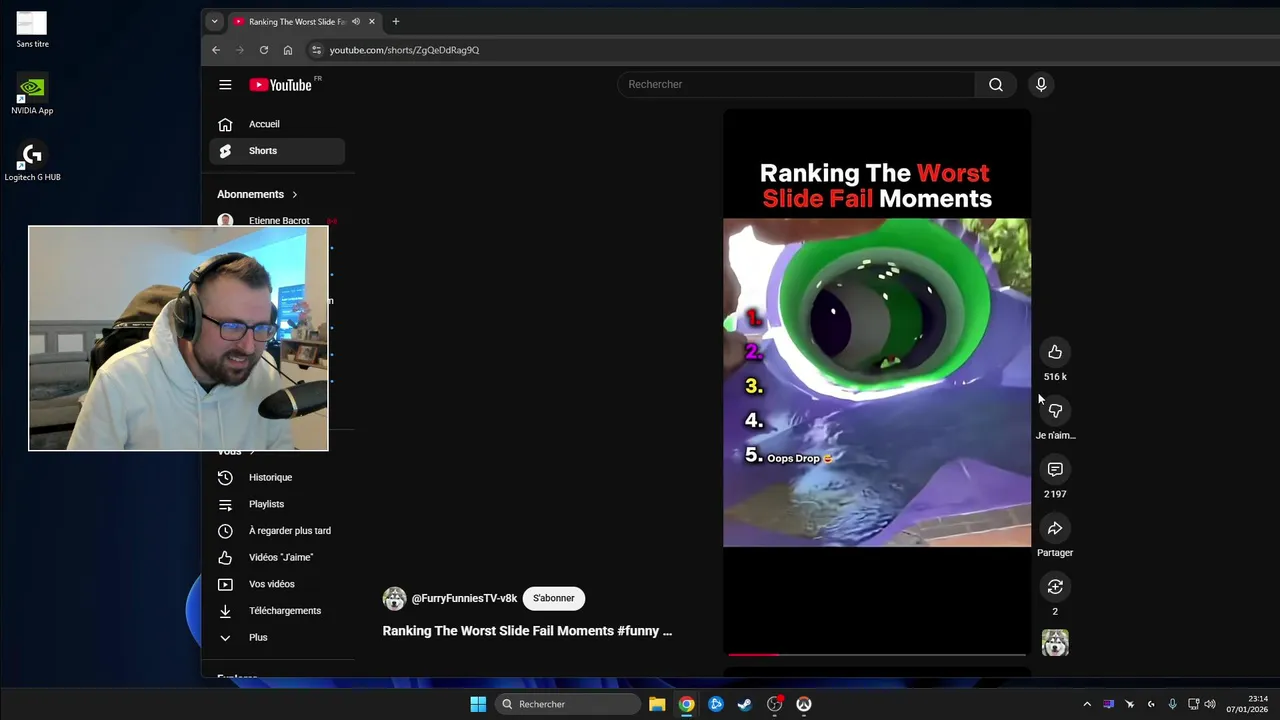Screen dimensions: 1280x720
Task: Click the Short's title text
Action: point(527,631)
